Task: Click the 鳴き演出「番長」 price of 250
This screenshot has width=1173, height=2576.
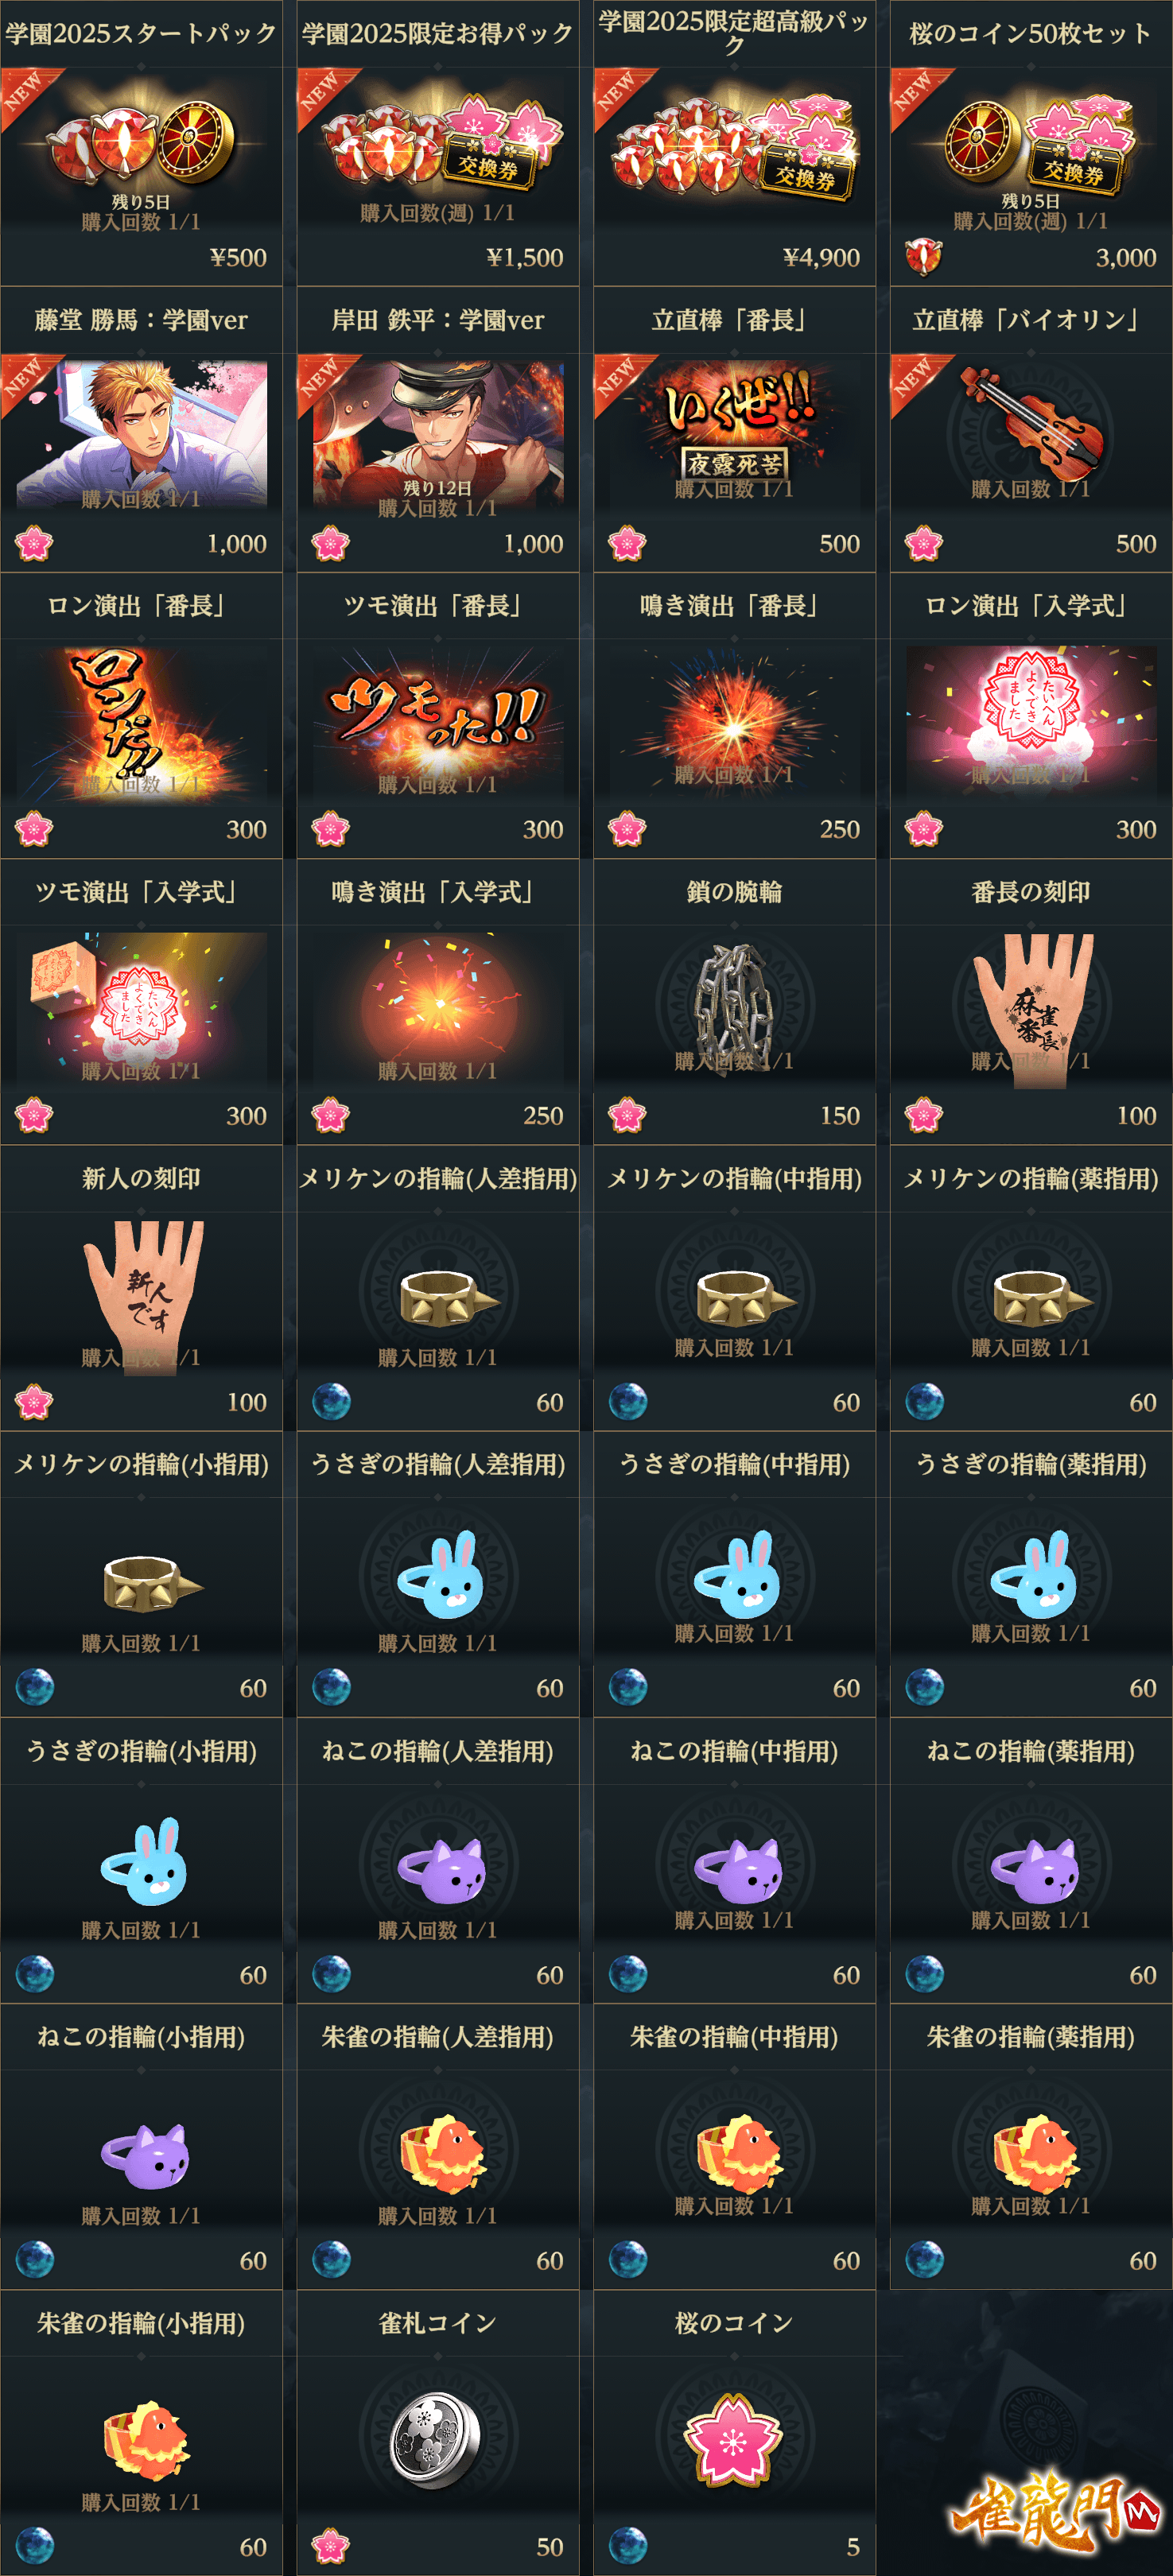Action: [x=839, y=829]
